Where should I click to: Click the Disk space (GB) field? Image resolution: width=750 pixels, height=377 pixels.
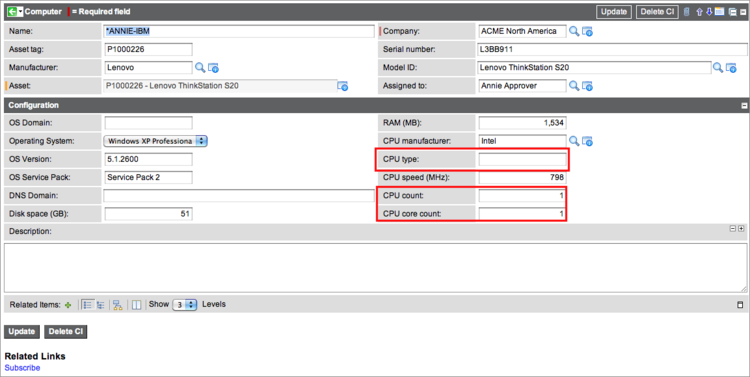pos(148,214)
